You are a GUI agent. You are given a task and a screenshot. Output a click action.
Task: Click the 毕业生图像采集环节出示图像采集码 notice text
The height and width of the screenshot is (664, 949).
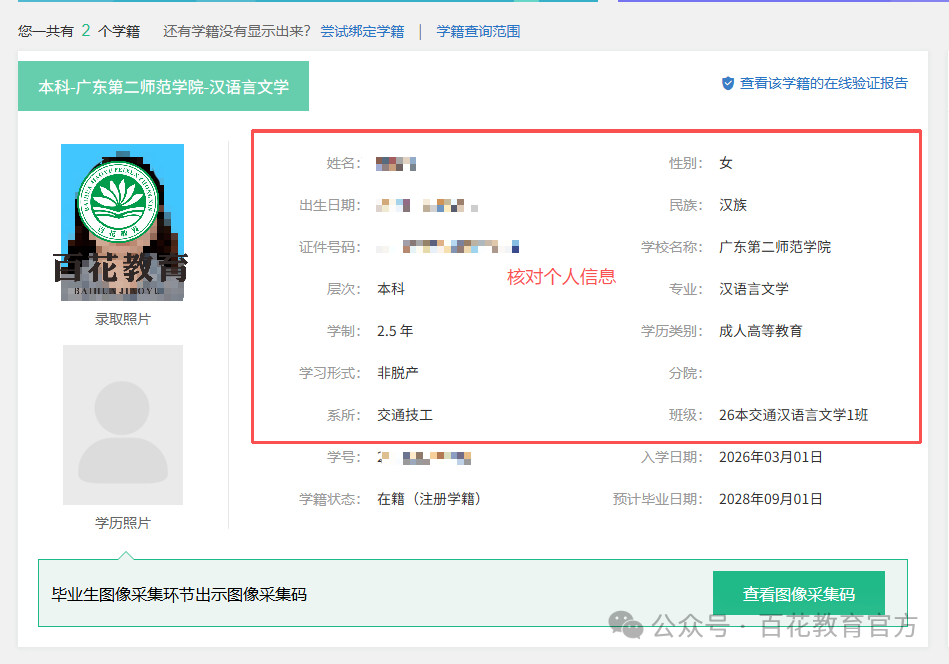[x=179, y=594]
